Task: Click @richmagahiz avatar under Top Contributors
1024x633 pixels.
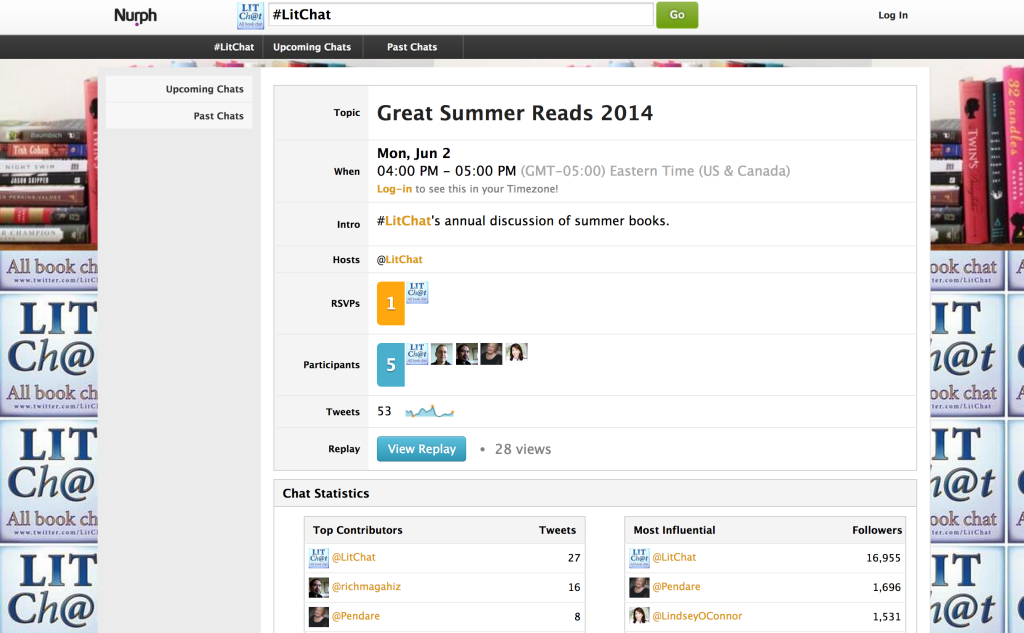Action: (319, 587)
